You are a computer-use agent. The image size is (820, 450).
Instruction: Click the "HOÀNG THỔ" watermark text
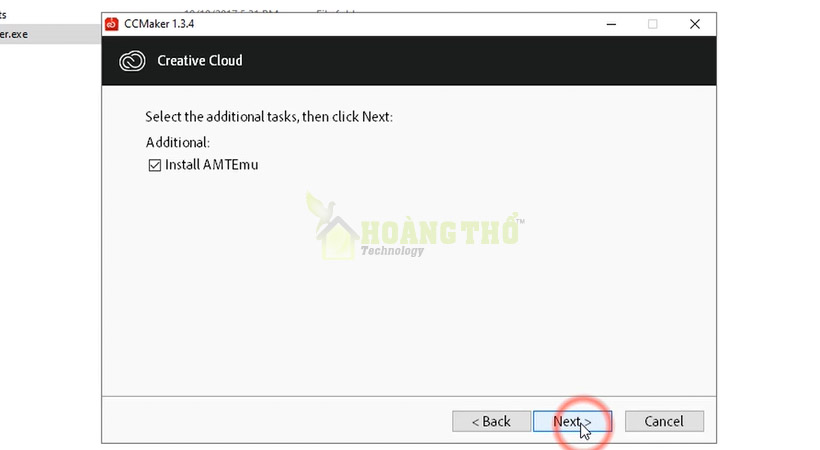pos(440,232)
